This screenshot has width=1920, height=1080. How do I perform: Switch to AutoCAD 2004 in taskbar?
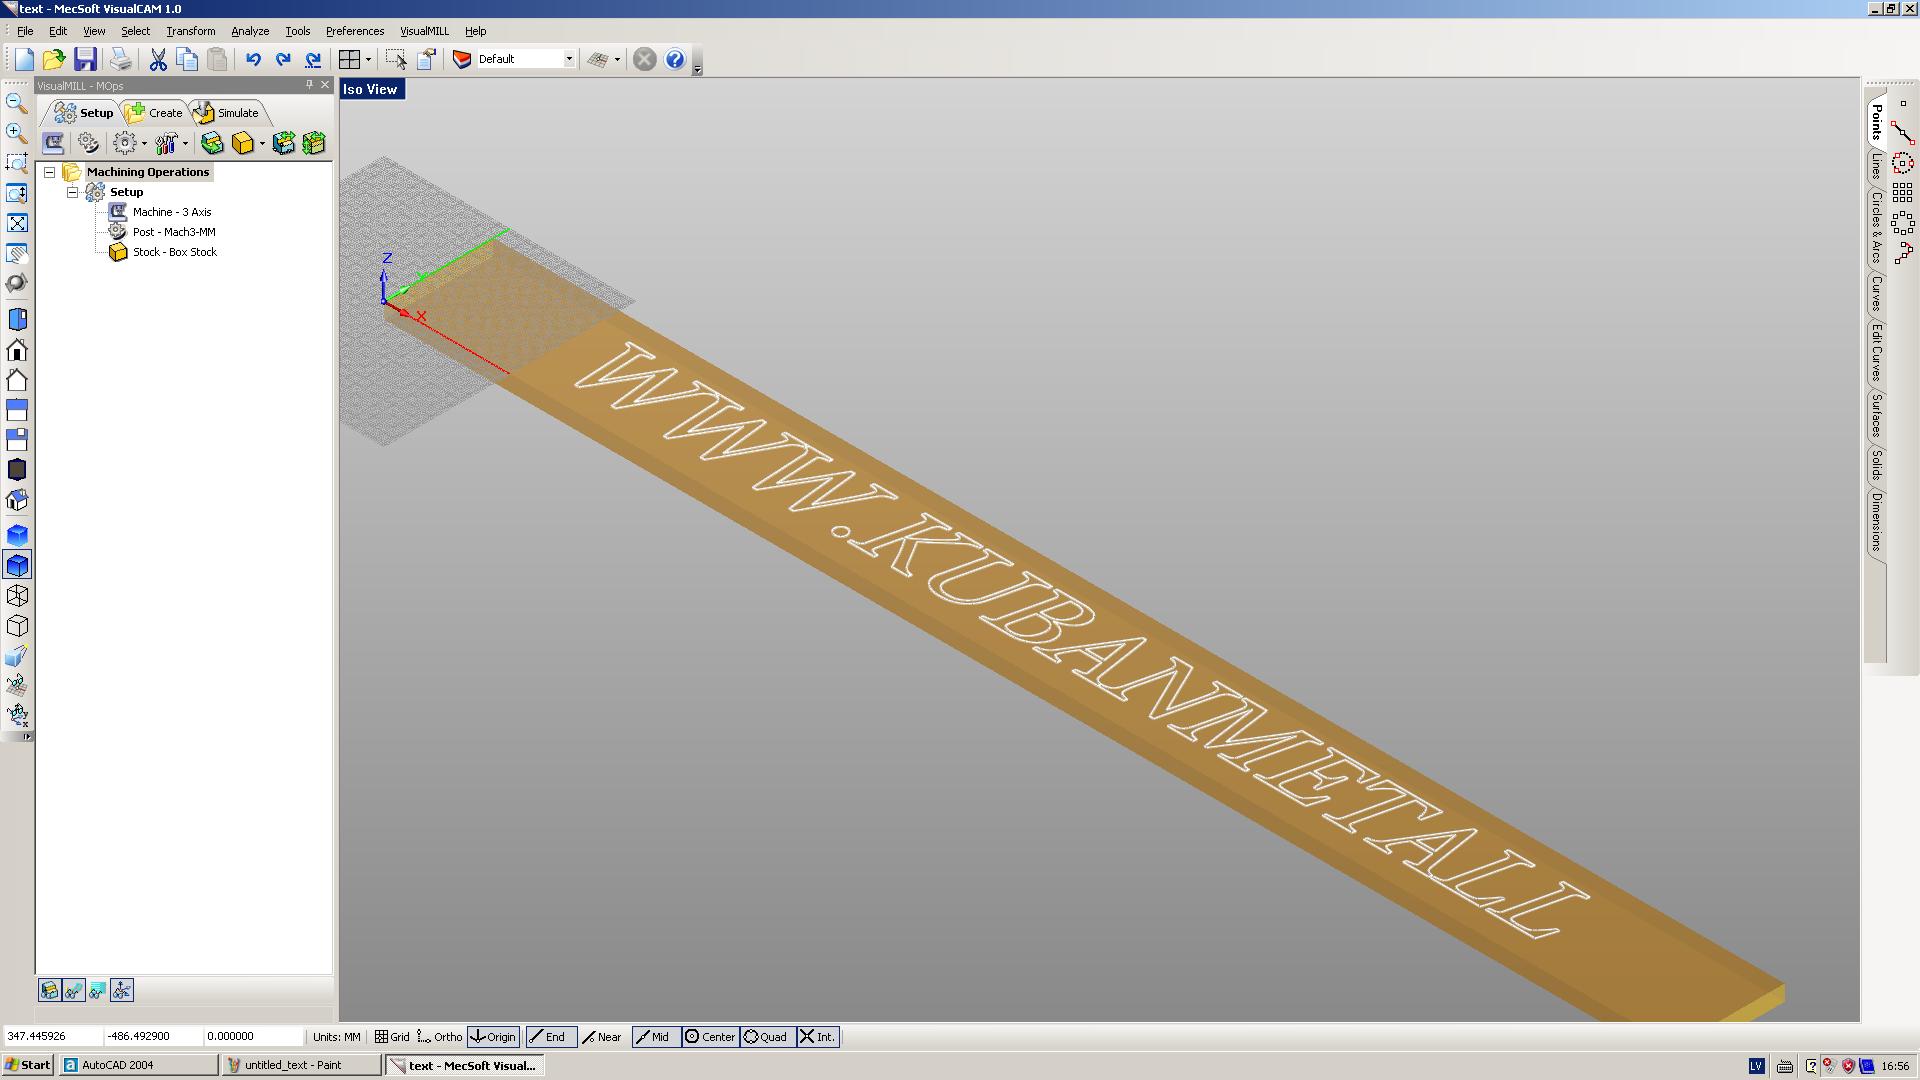(x=138, y=1065)
